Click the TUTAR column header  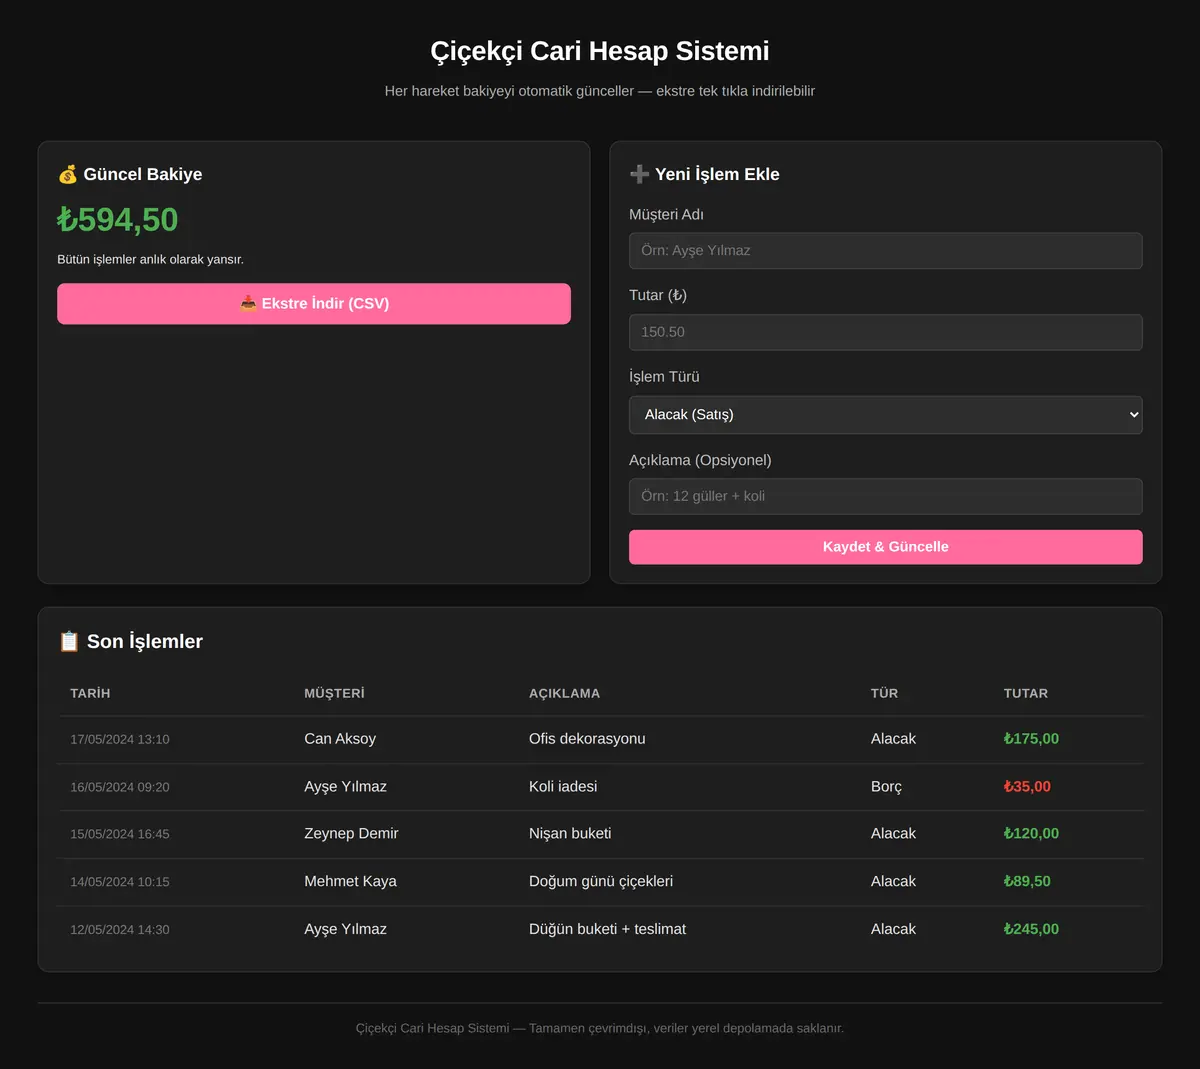click(1026, 693)
